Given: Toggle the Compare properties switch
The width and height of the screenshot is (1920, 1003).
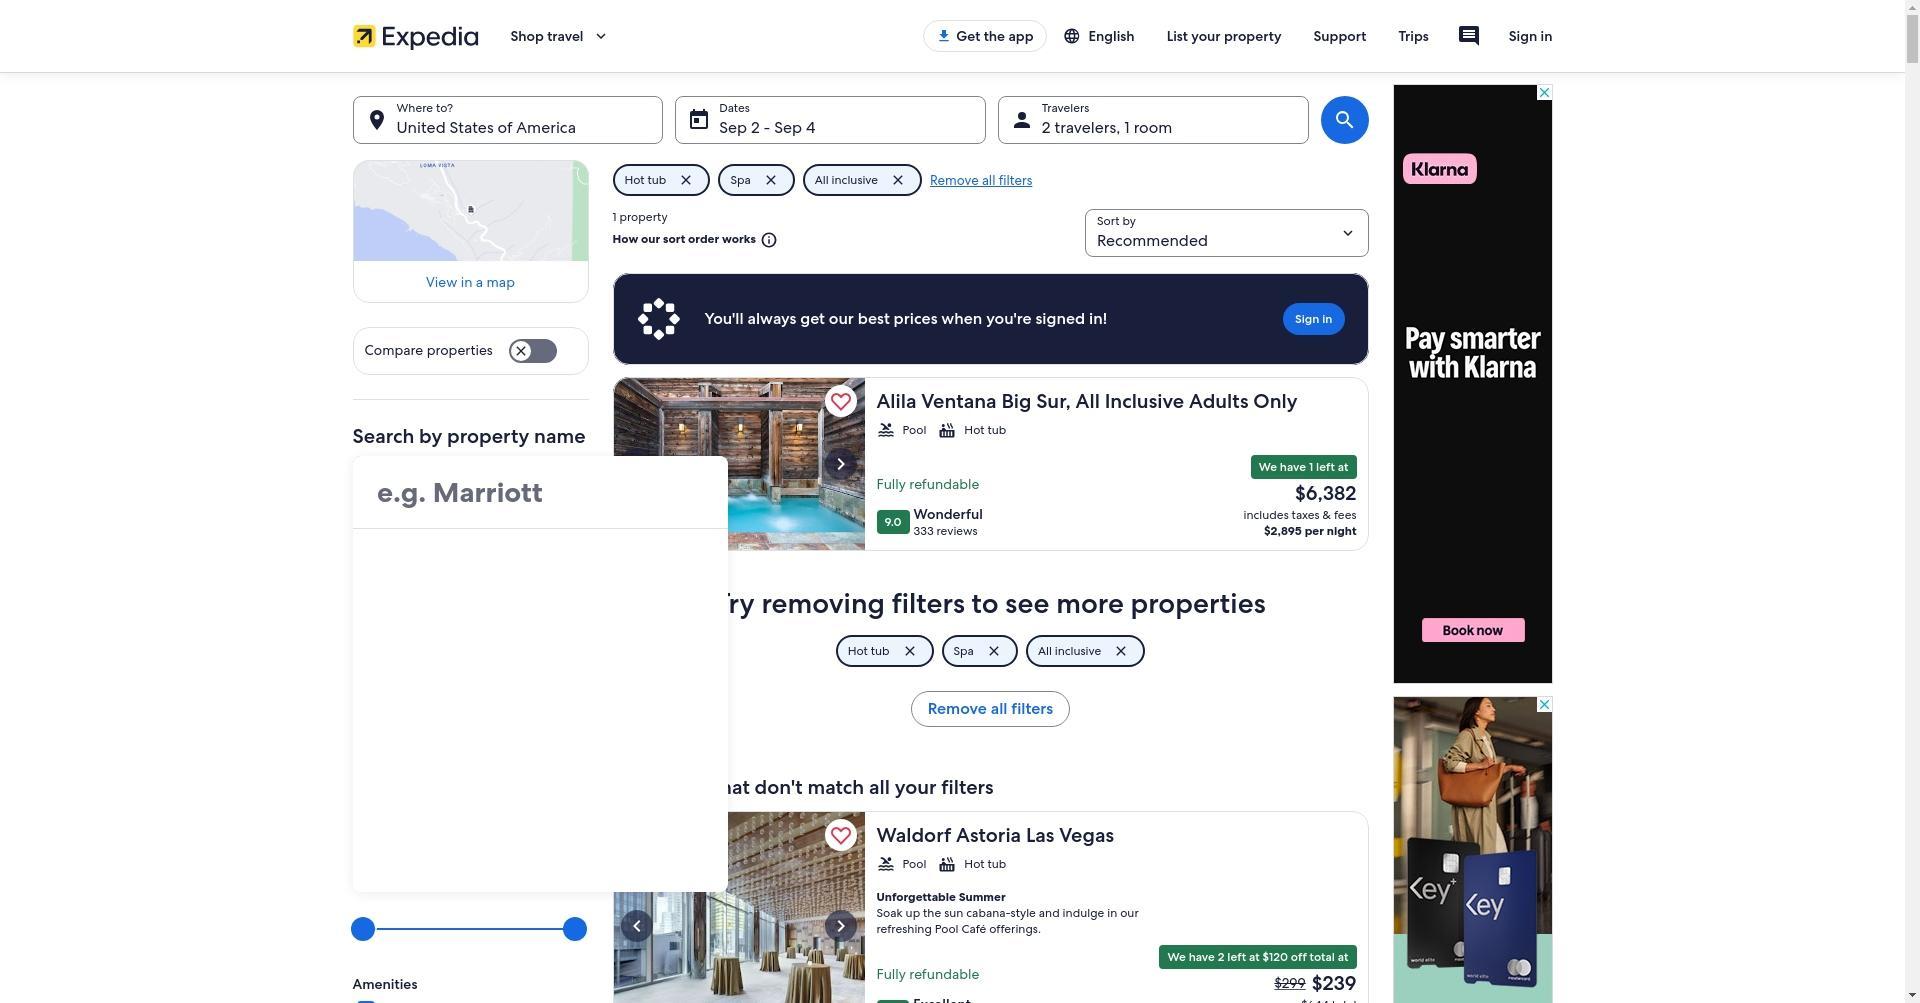Looking at the screenshot, I should coord(532,351).
